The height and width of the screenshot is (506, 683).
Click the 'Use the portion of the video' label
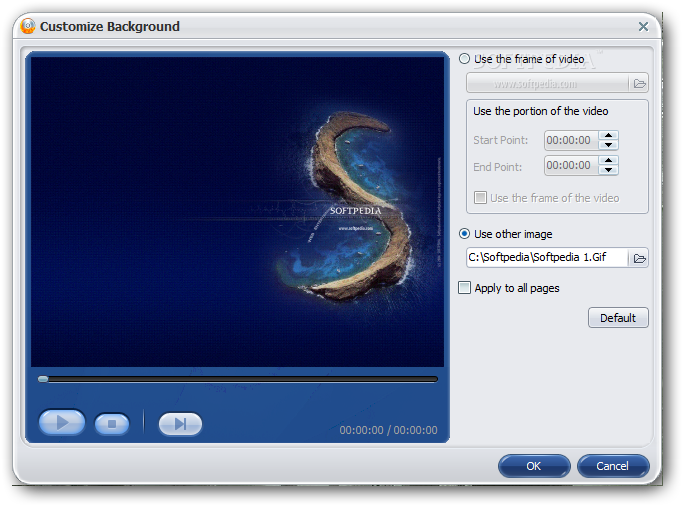[541, 111]
